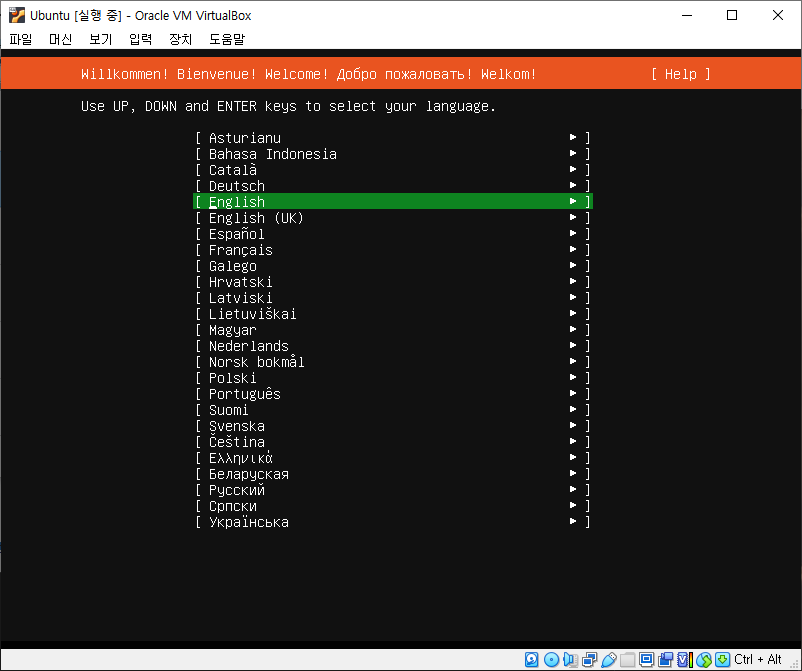
Task: Click the hard disk activity indicator icon
Action: (x=532, y=660)
